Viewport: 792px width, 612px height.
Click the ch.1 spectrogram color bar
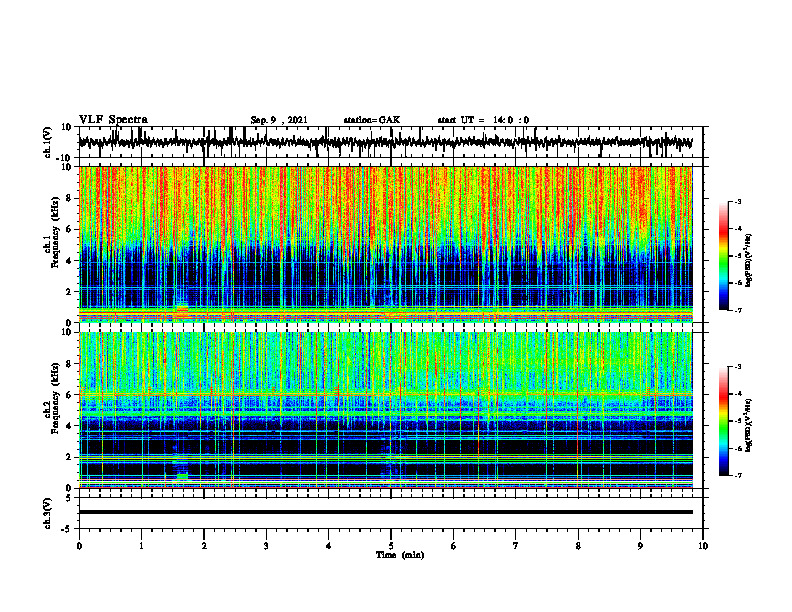724,256
